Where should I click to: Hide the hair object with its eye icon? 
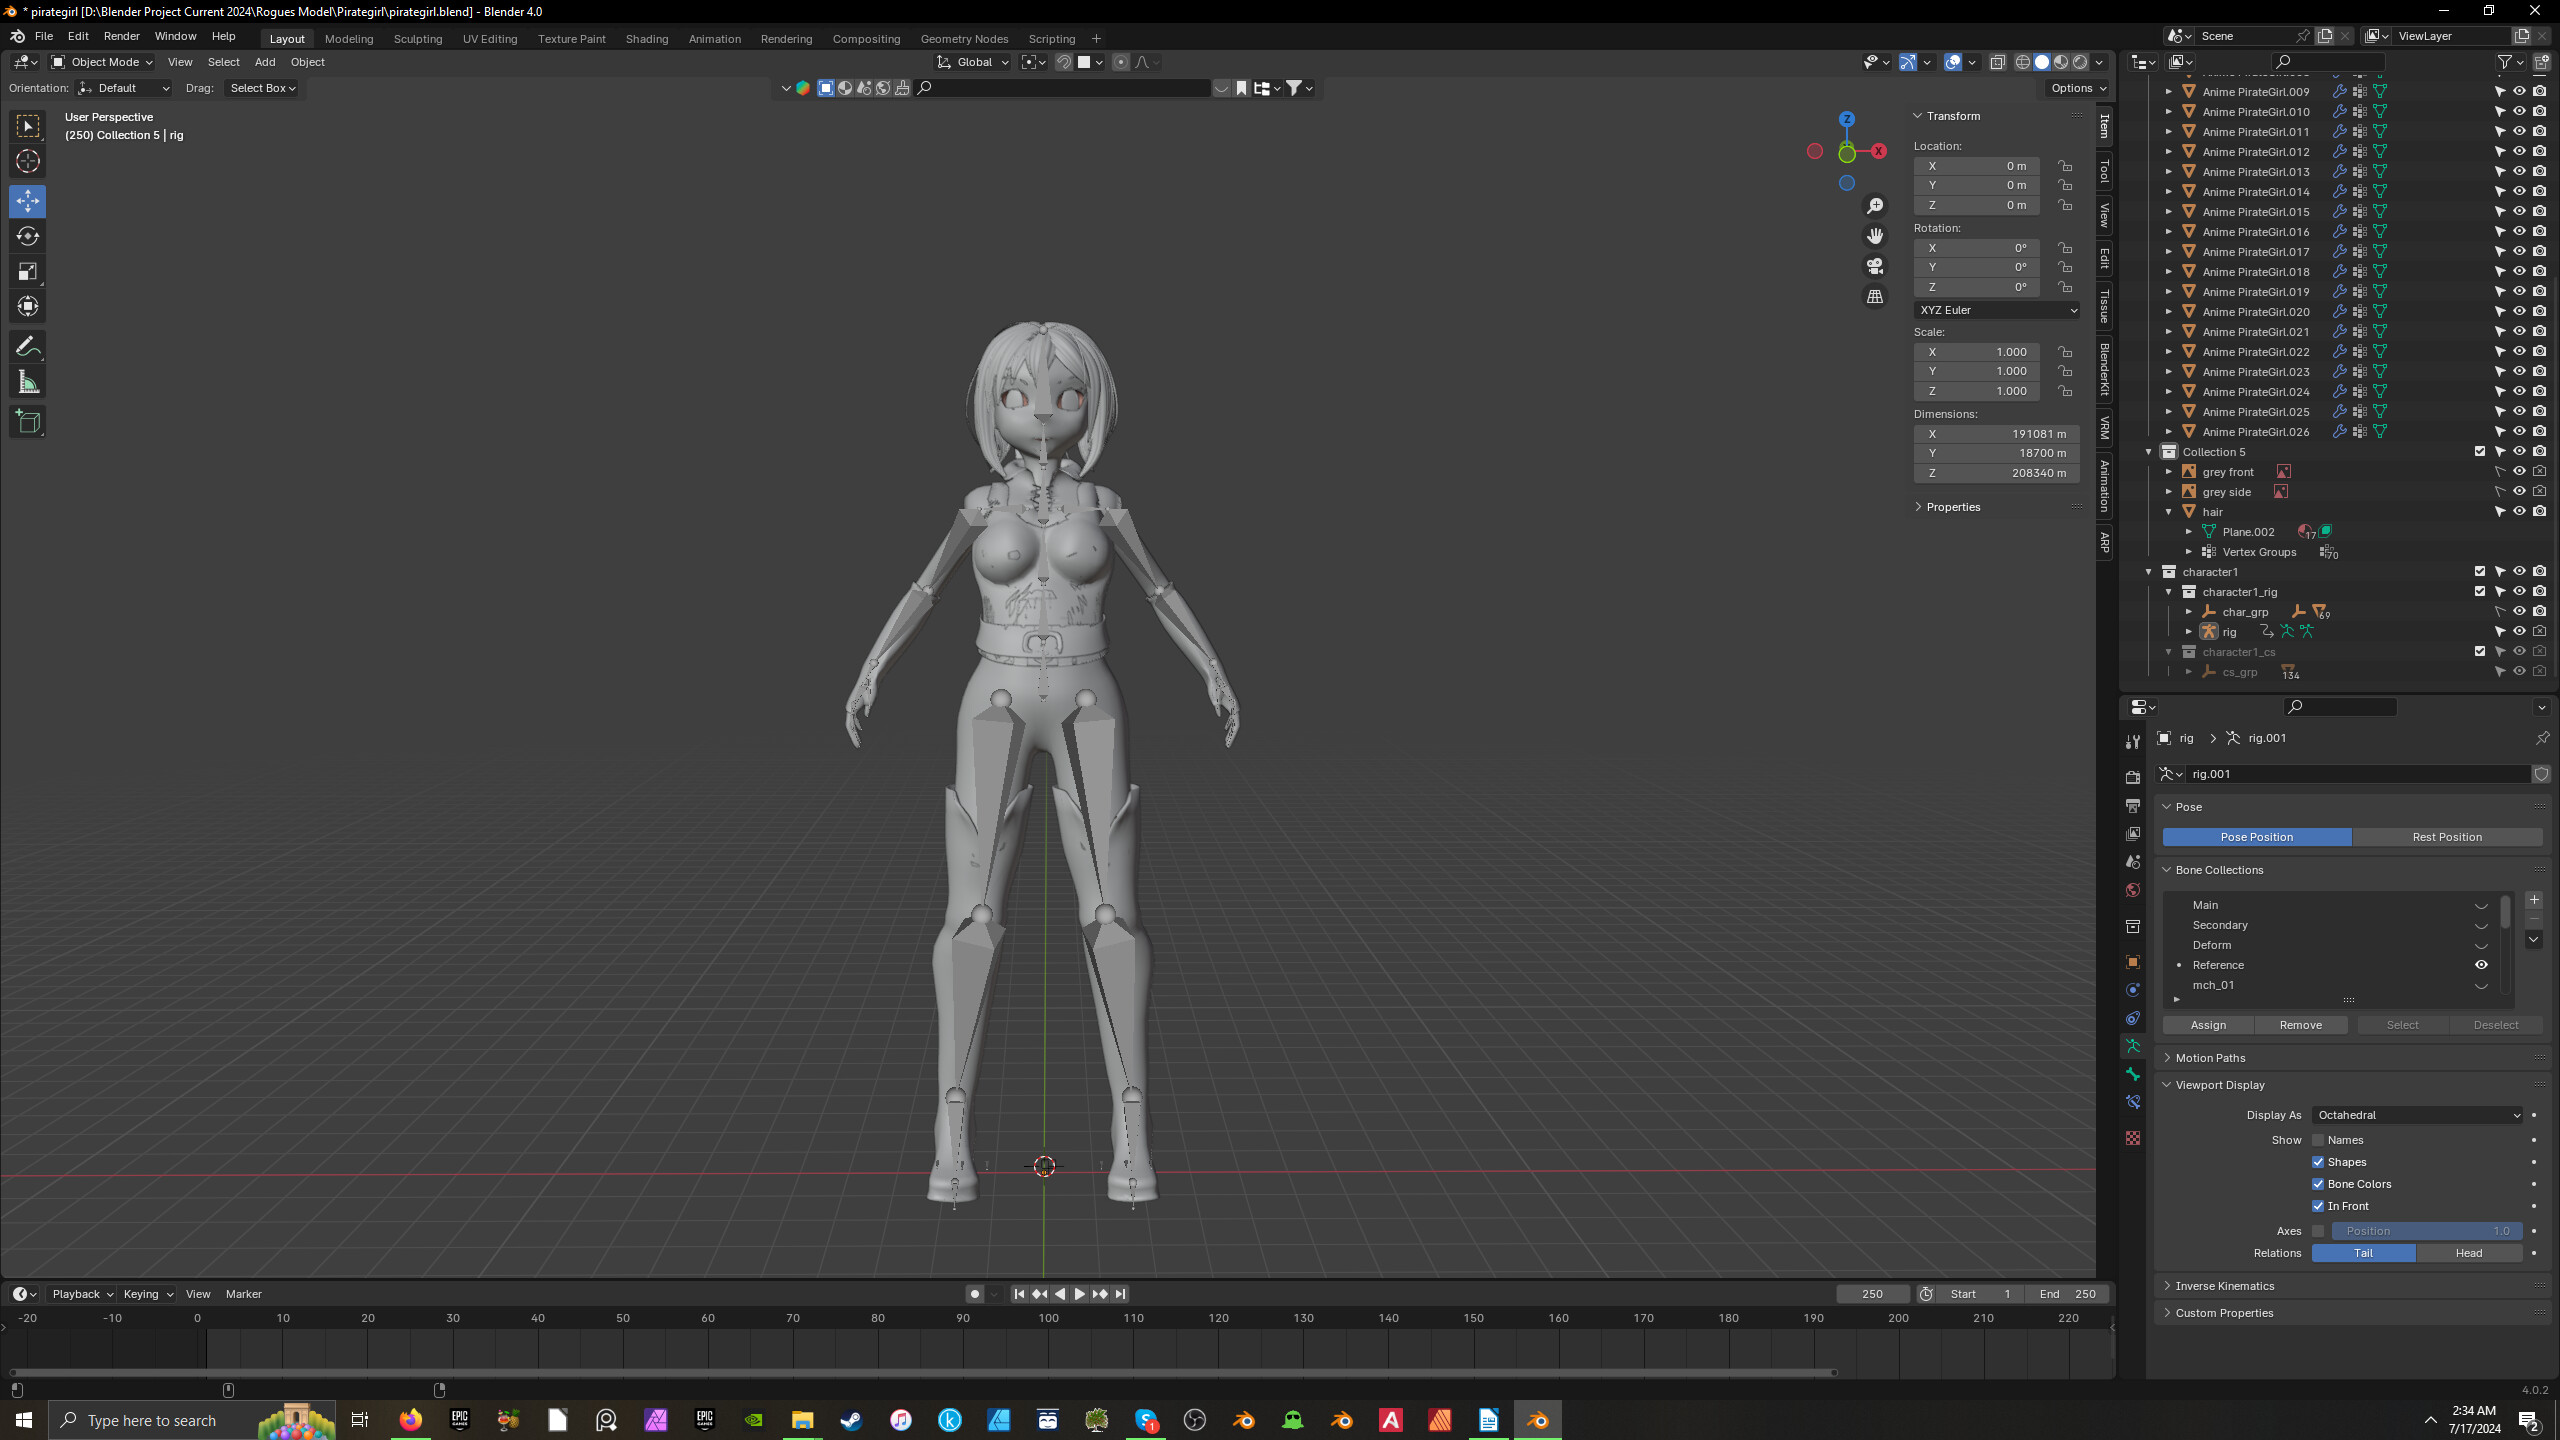2519,511
